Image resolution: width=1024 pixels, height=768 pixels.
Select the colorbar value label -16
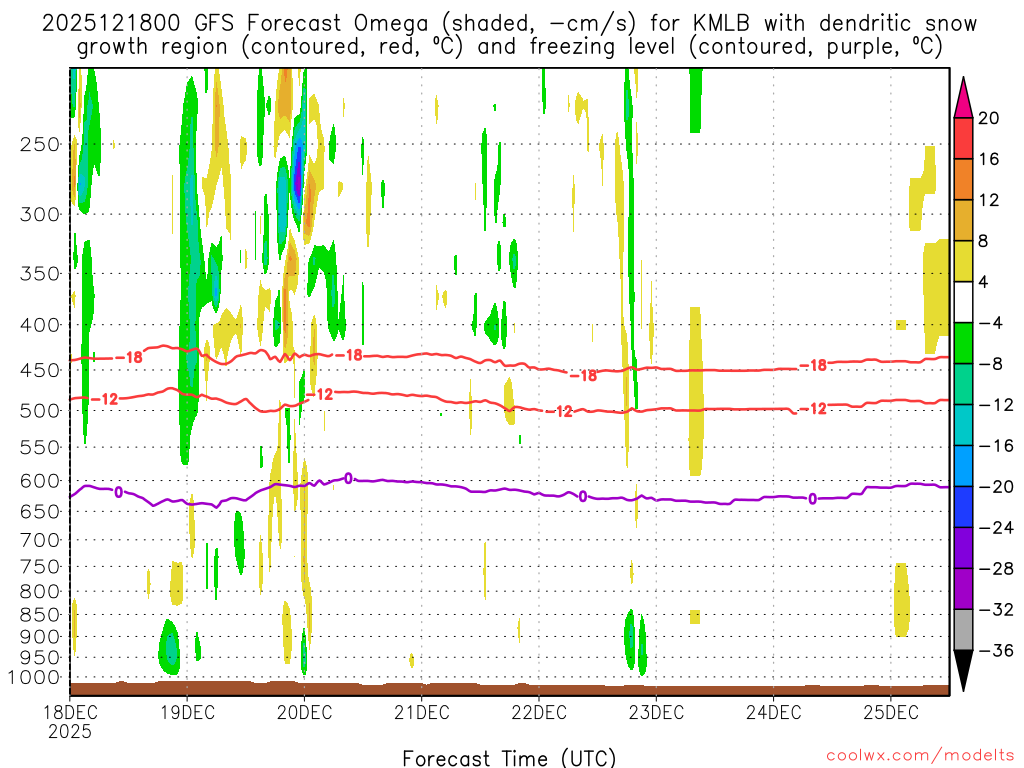(x=996, y=445)
